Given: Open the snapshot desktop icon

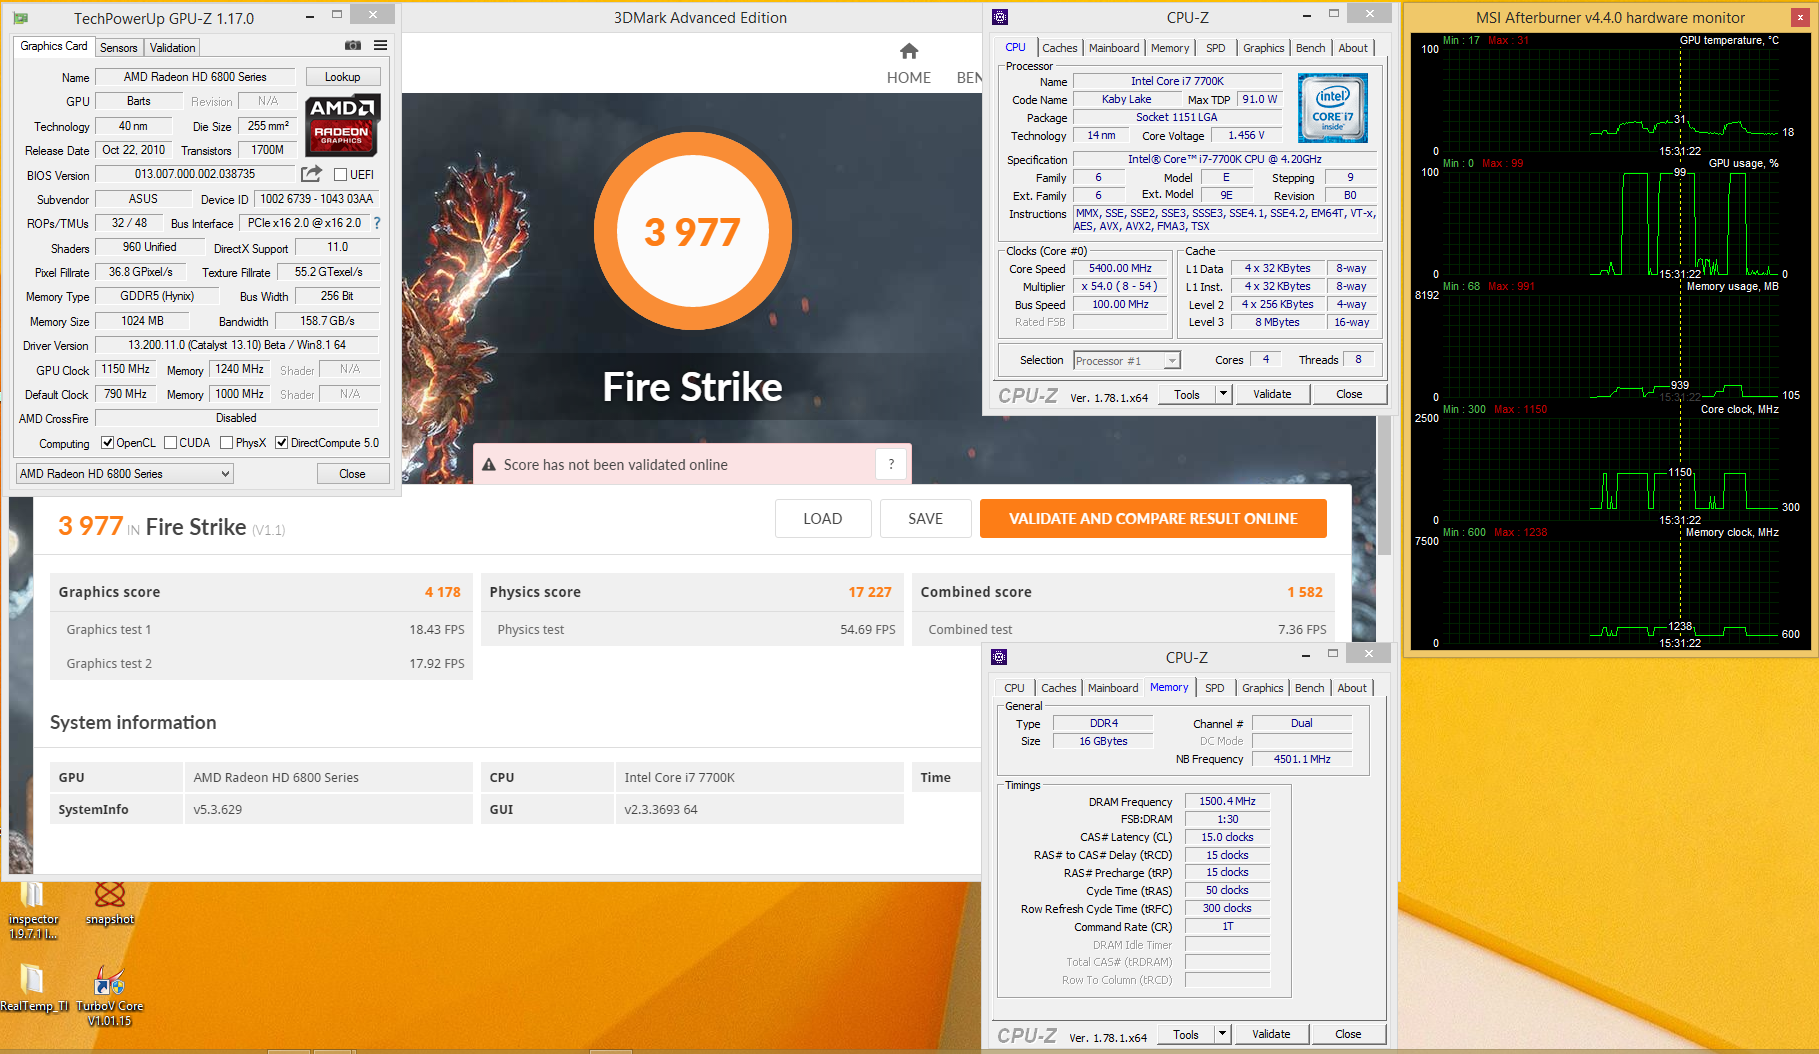Looking at the screenshot, I should point(110,903).
